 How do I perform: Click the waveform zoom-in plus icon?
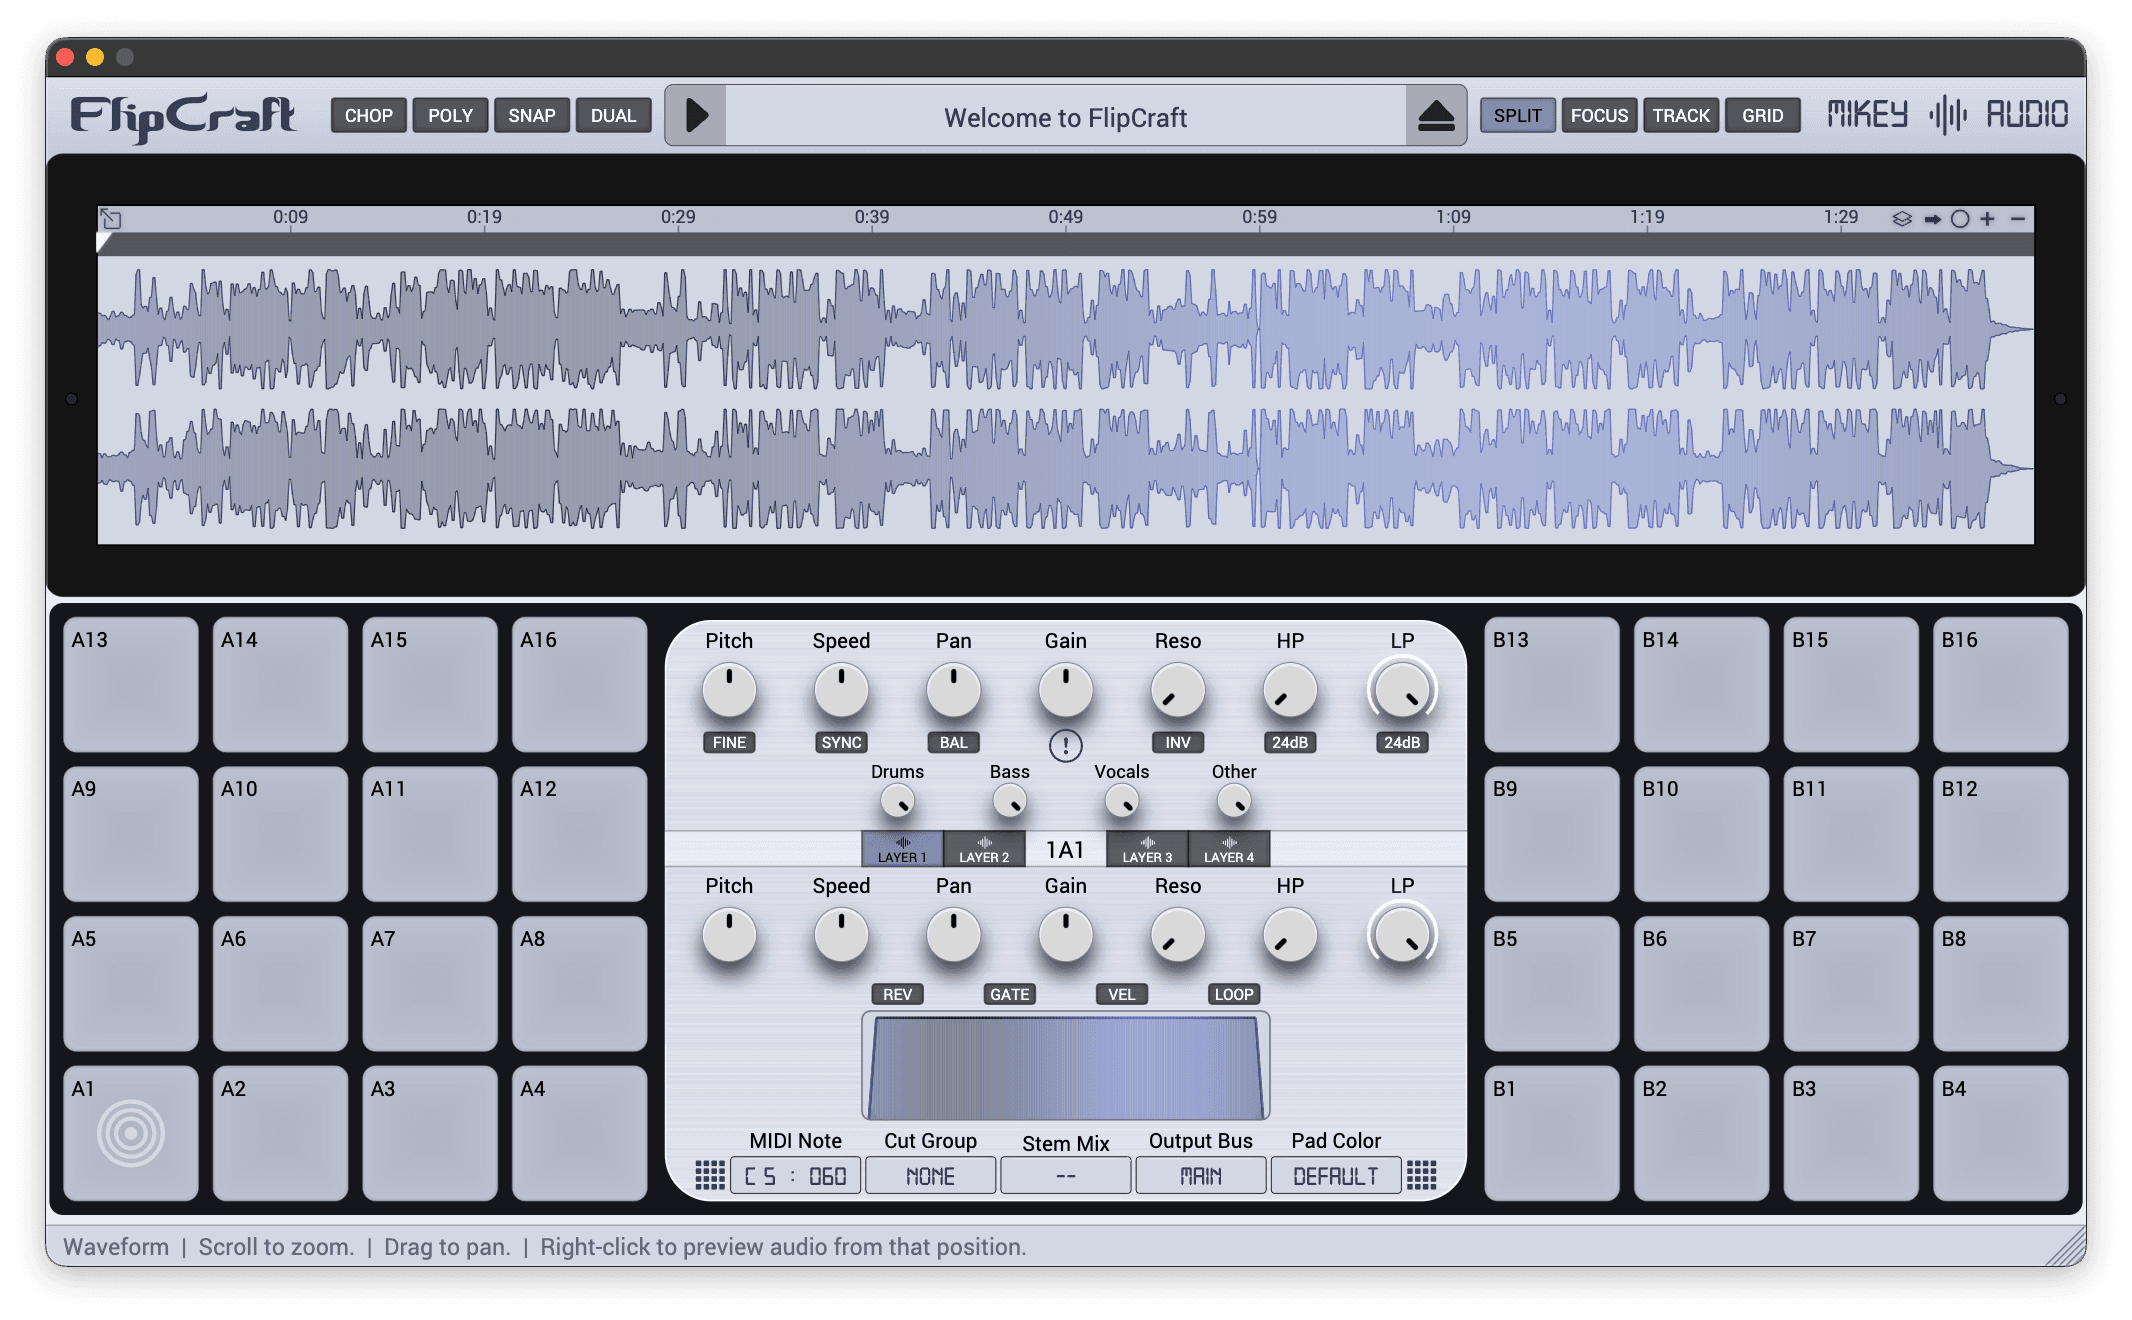coord(1988,218)
